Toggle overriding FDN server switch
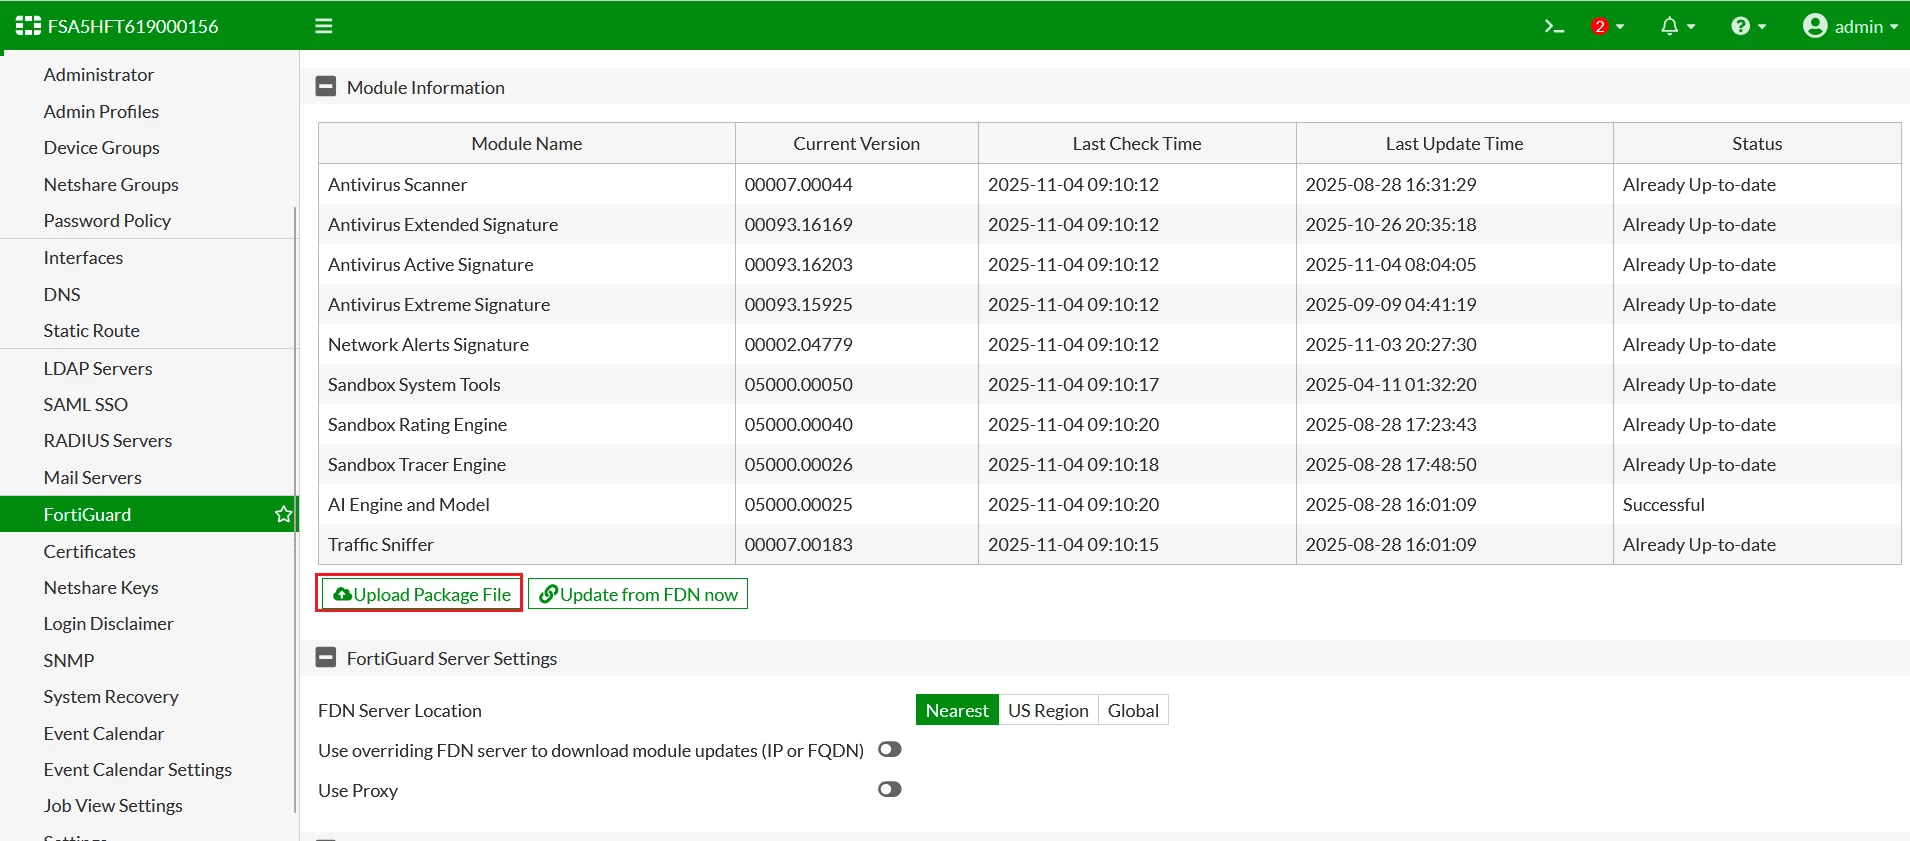1910x841 pixels. [890, 749]
